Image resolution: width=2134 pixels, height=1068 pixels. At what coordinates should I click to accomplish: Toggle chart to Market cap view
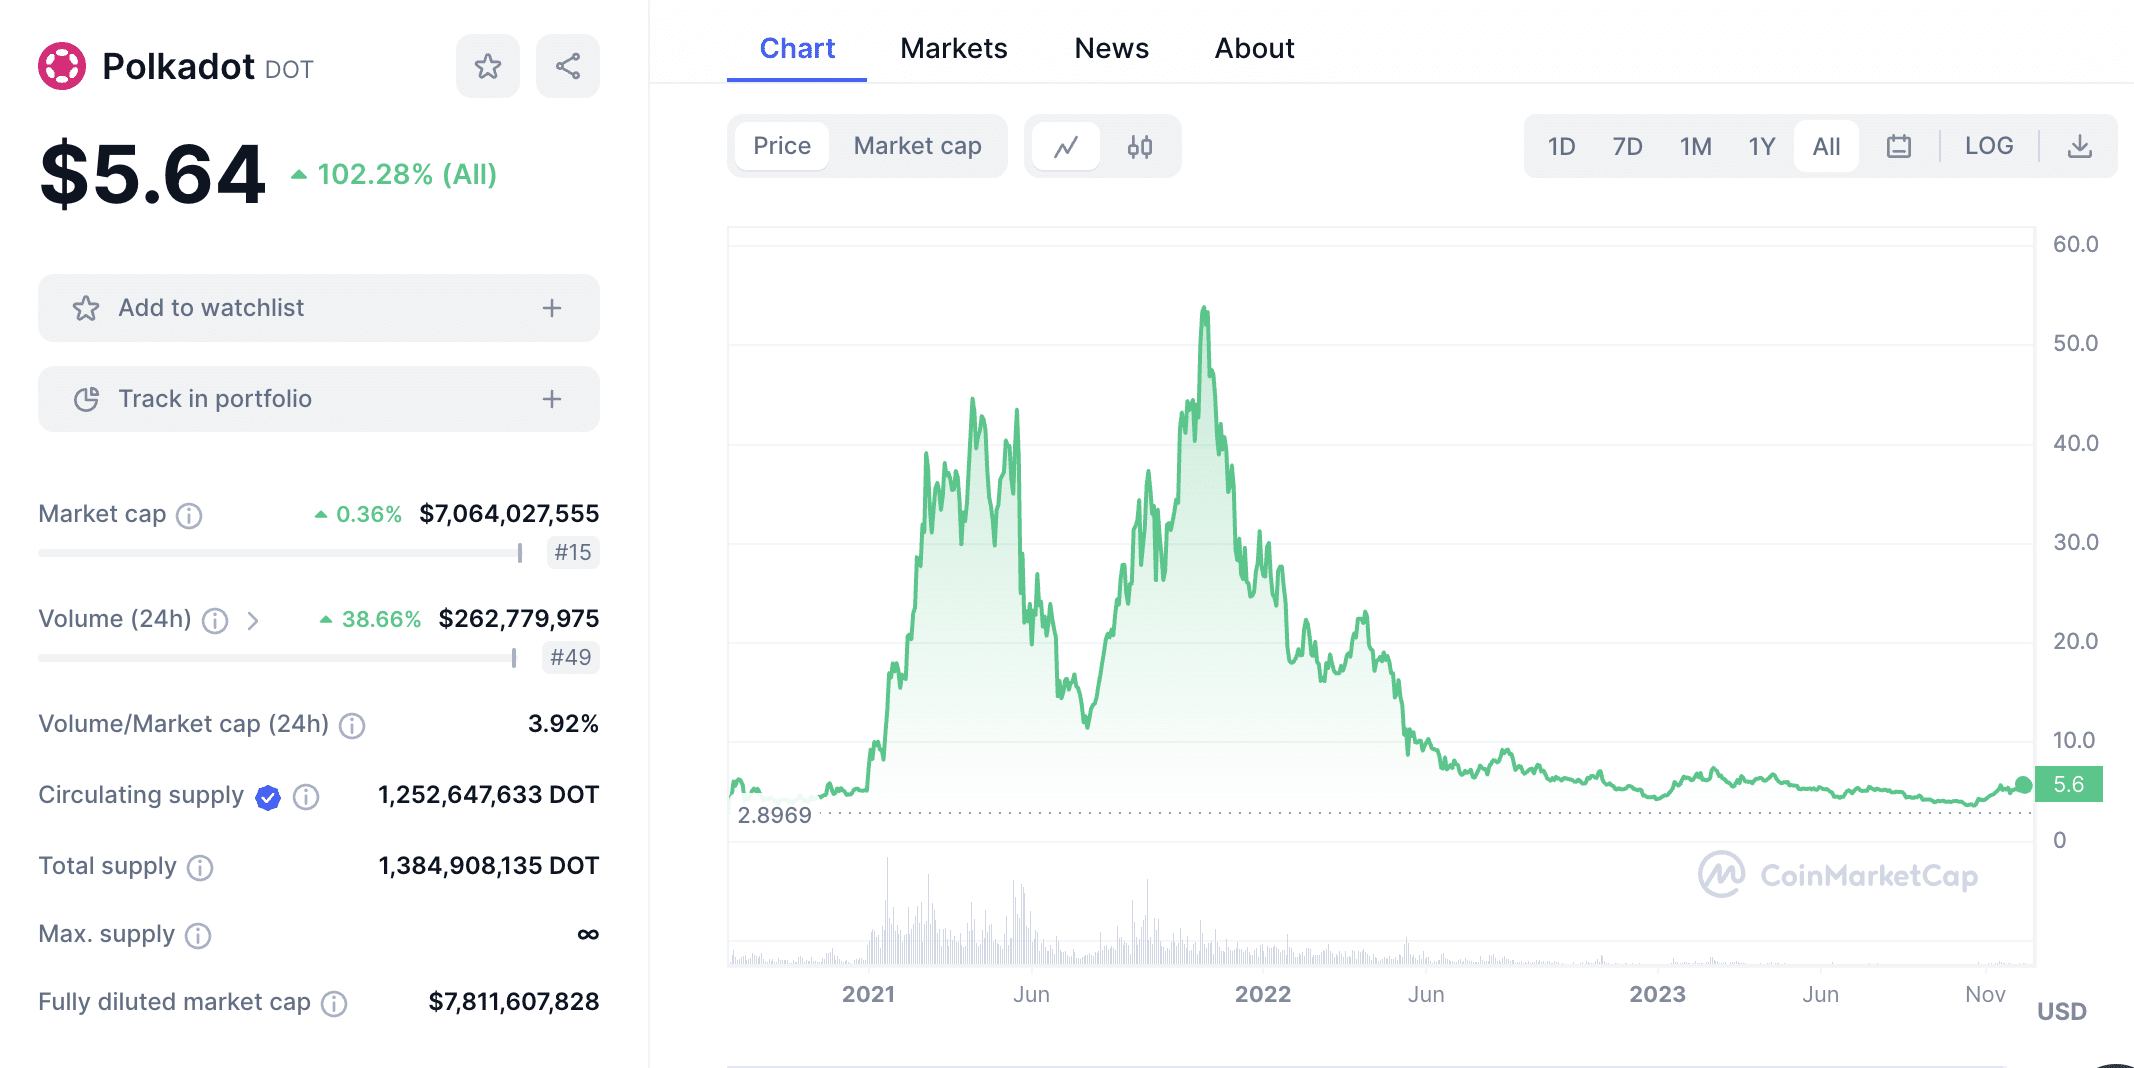tap(917, 146)
